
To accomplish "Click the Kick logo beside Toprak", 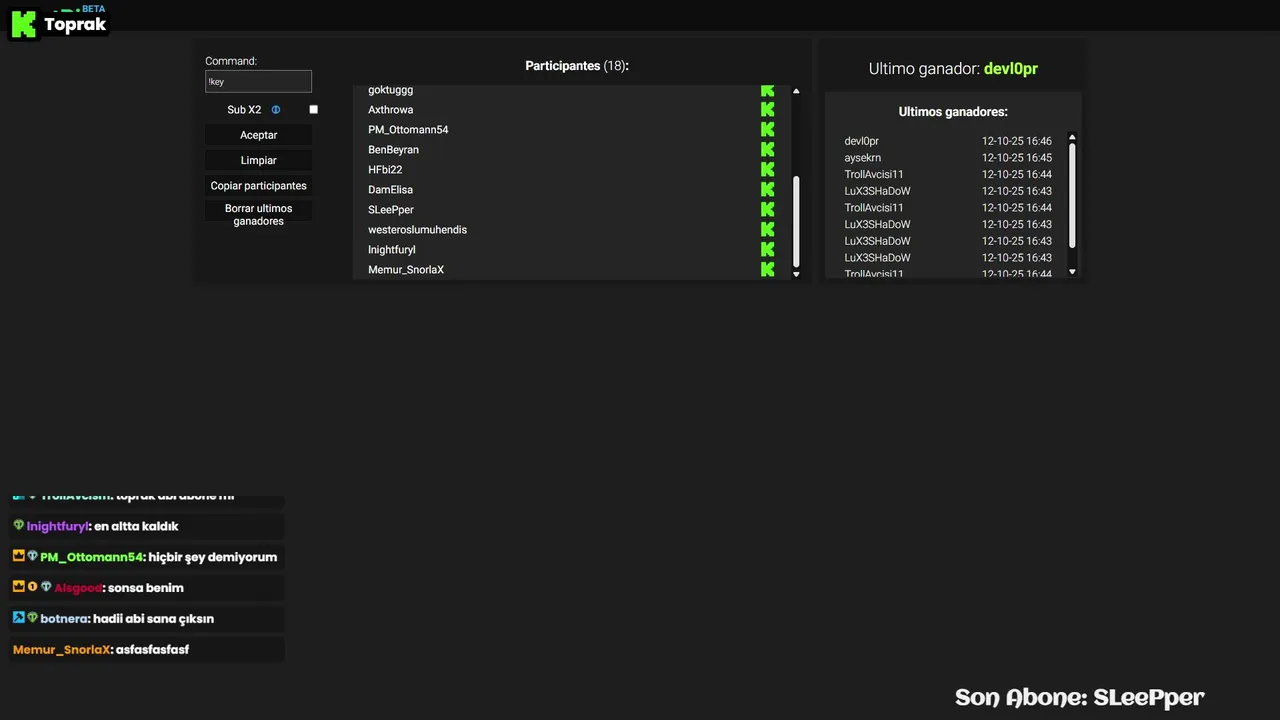I will [24, 25].
